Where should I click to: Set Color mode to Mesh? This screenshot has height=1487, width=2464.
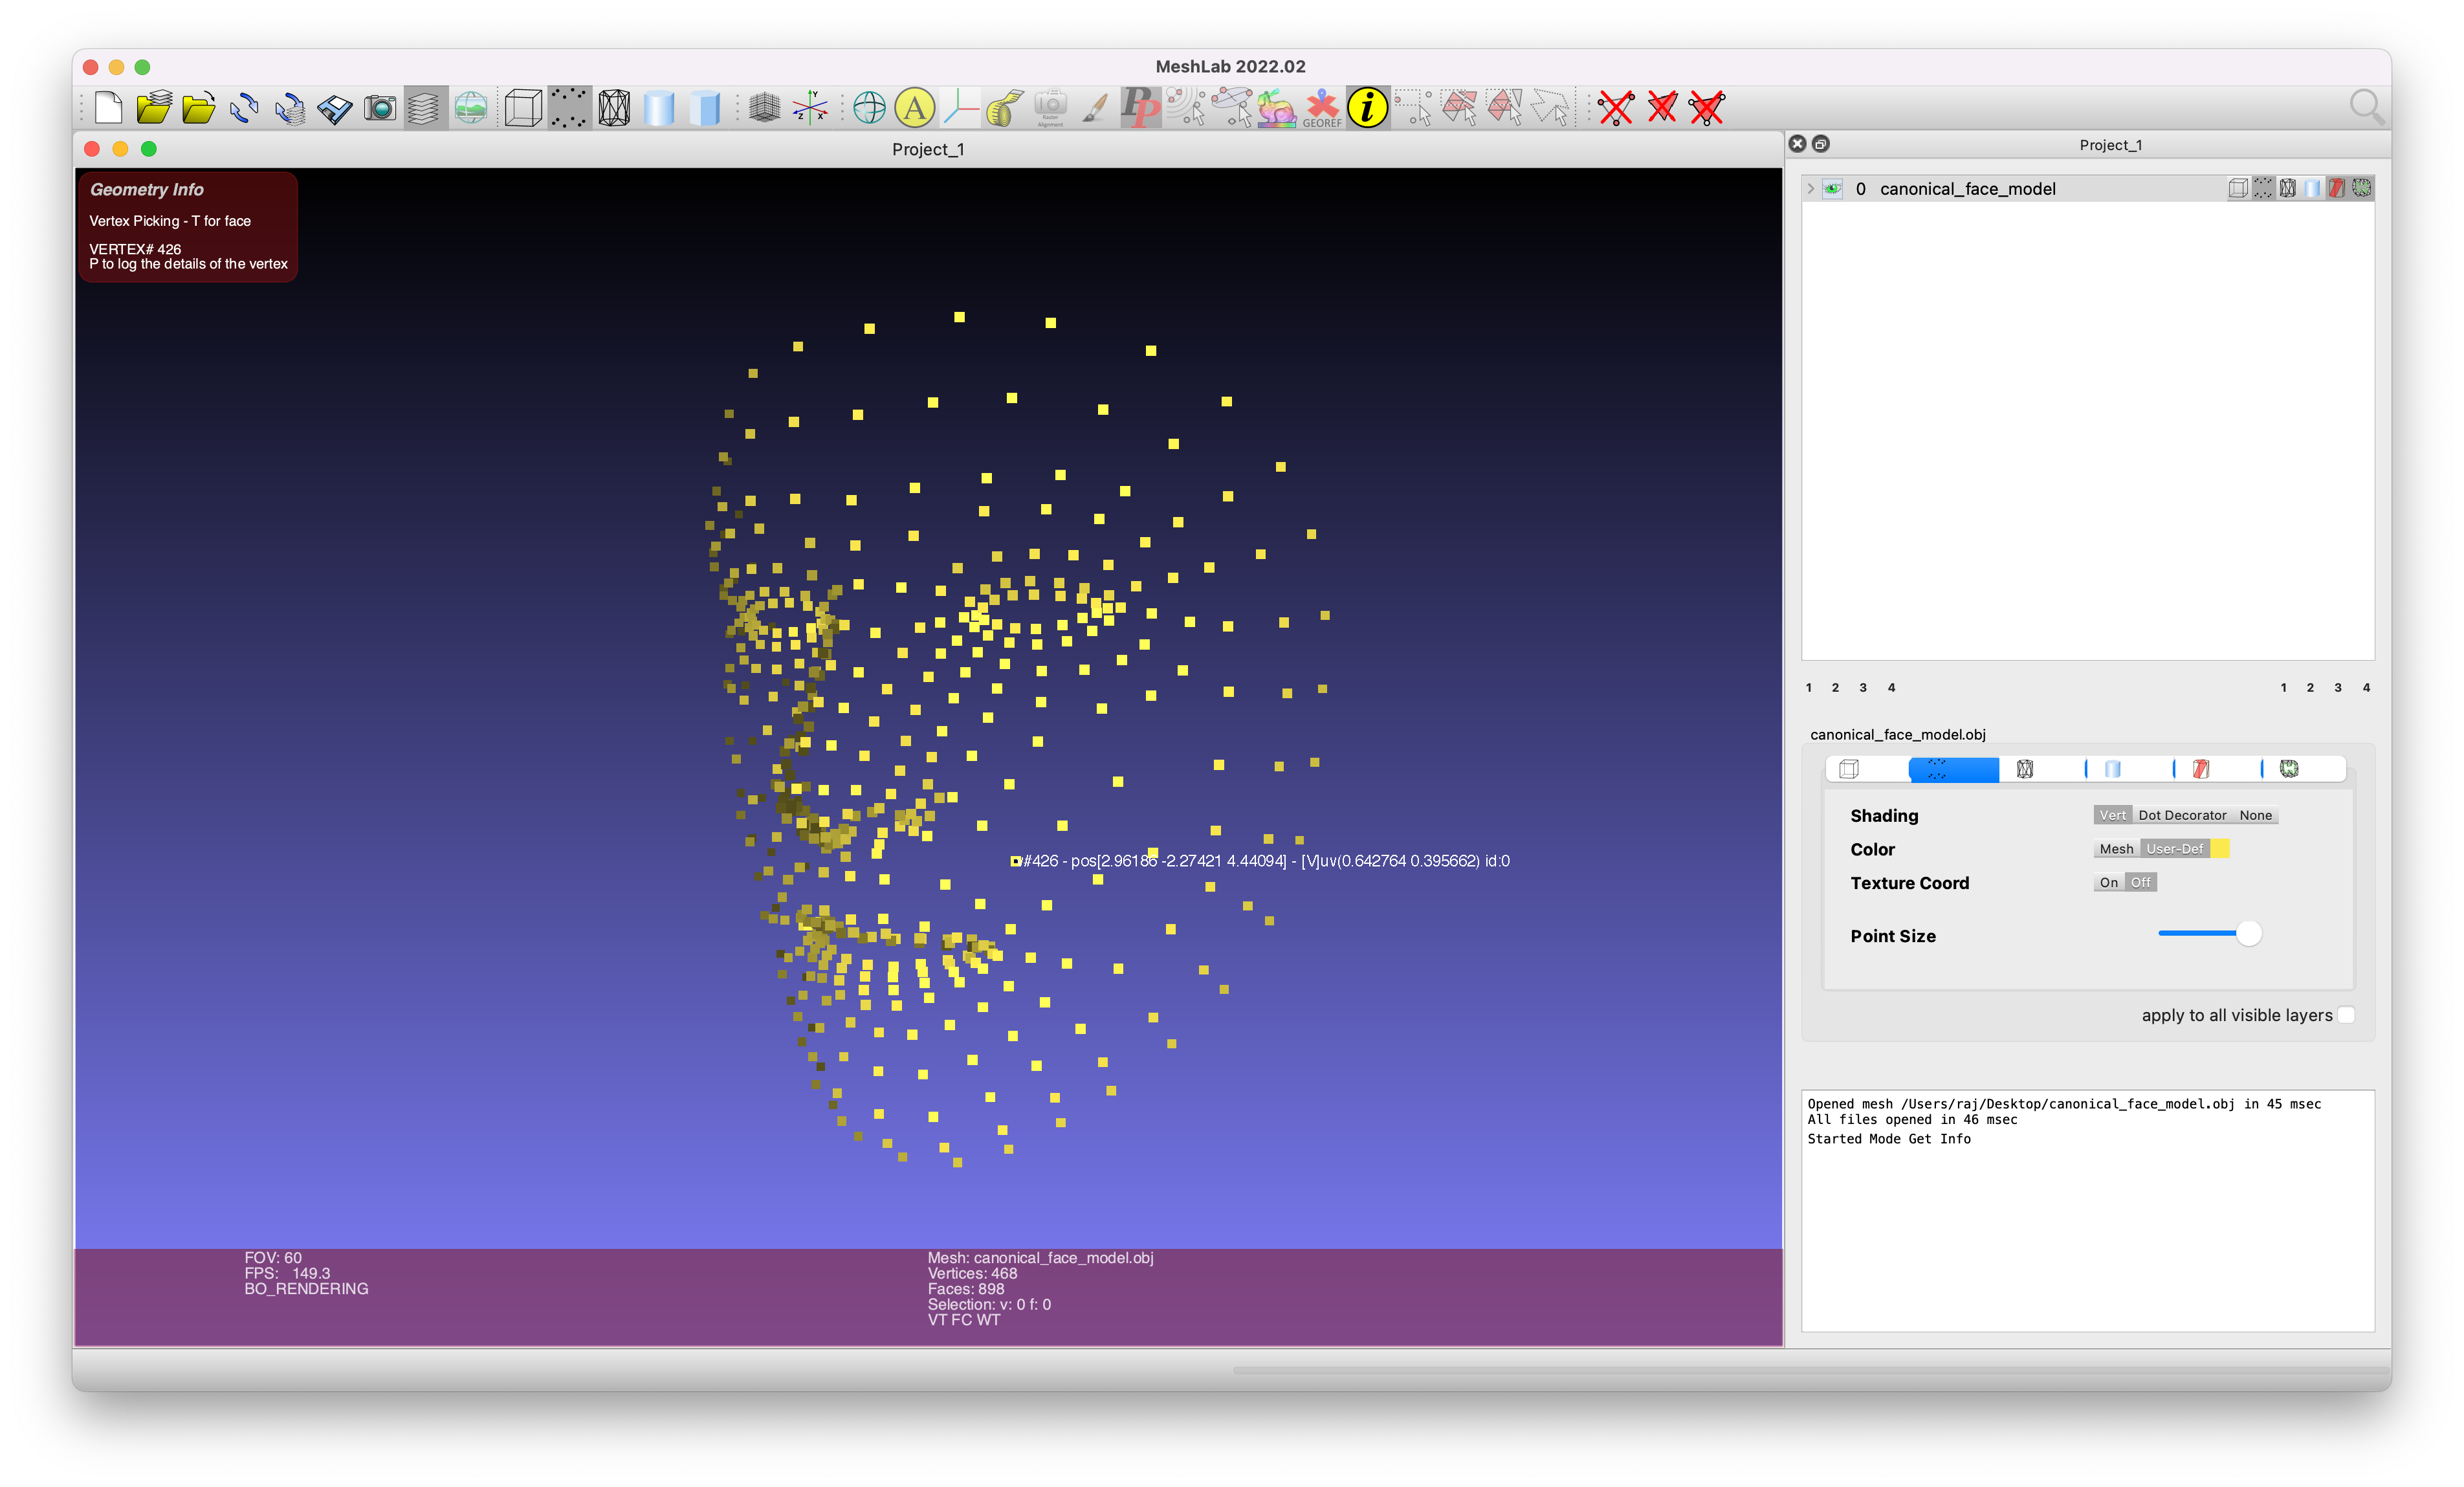tap(2116, 849)
